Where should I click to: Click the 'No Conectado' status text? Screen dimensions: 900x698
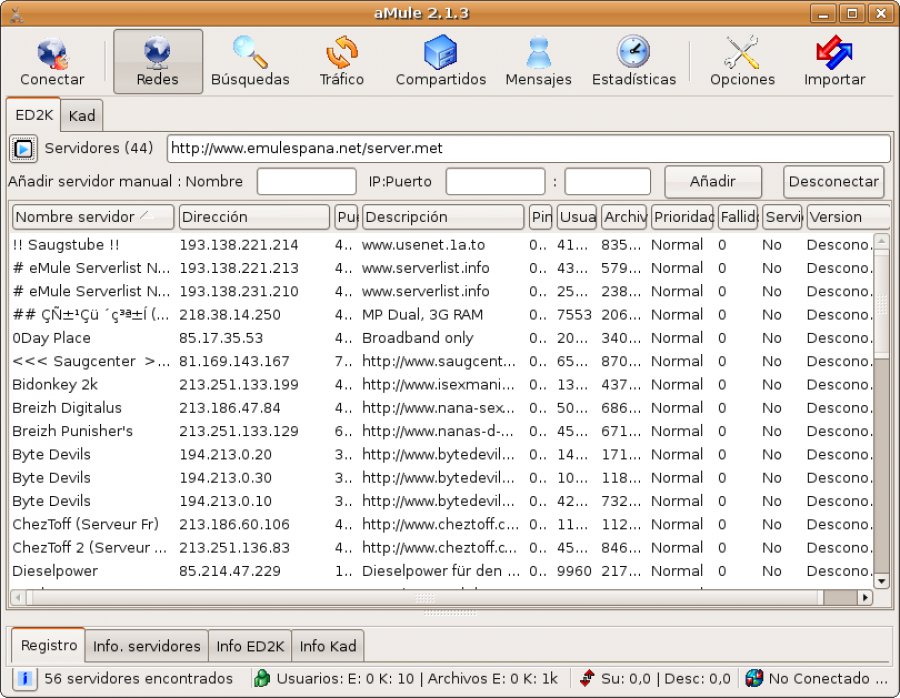click(828, 678)
